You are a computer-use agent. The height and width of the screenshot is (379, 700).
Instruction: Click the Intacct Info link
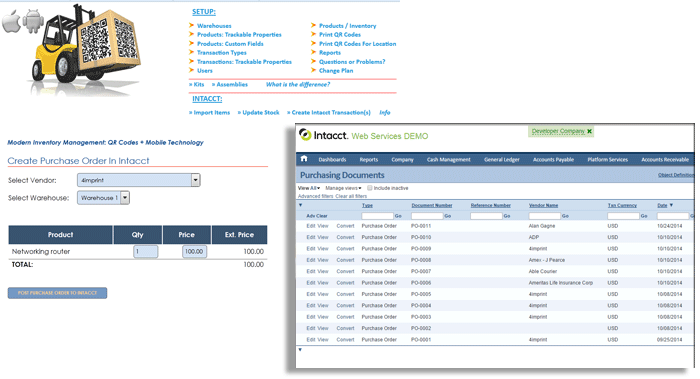coord(384,112)
